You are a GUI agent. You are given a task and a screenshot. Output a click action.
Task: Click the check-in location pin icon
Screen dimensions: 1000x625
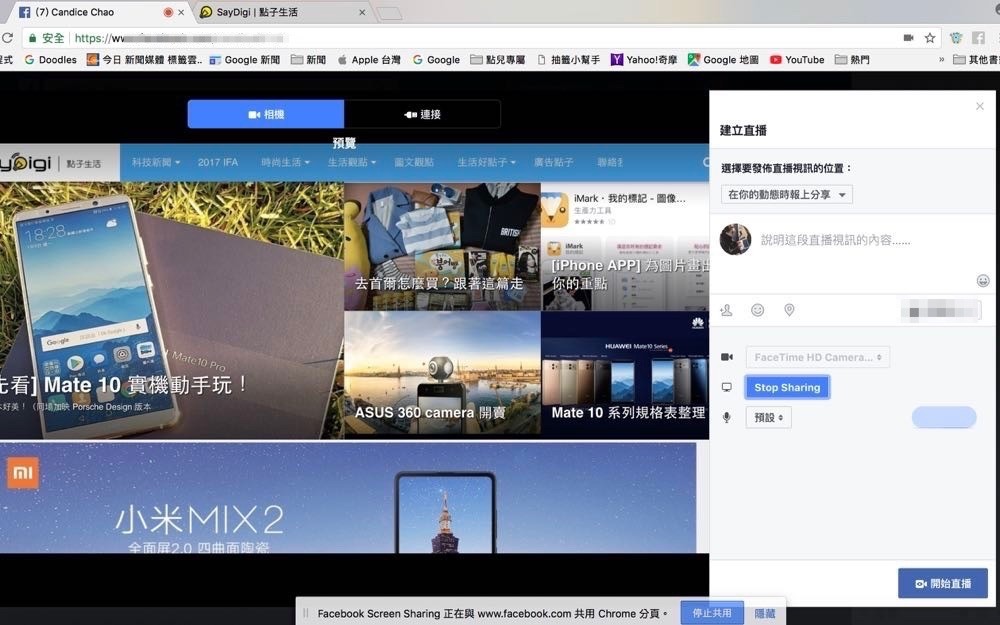tap(789, 311)
